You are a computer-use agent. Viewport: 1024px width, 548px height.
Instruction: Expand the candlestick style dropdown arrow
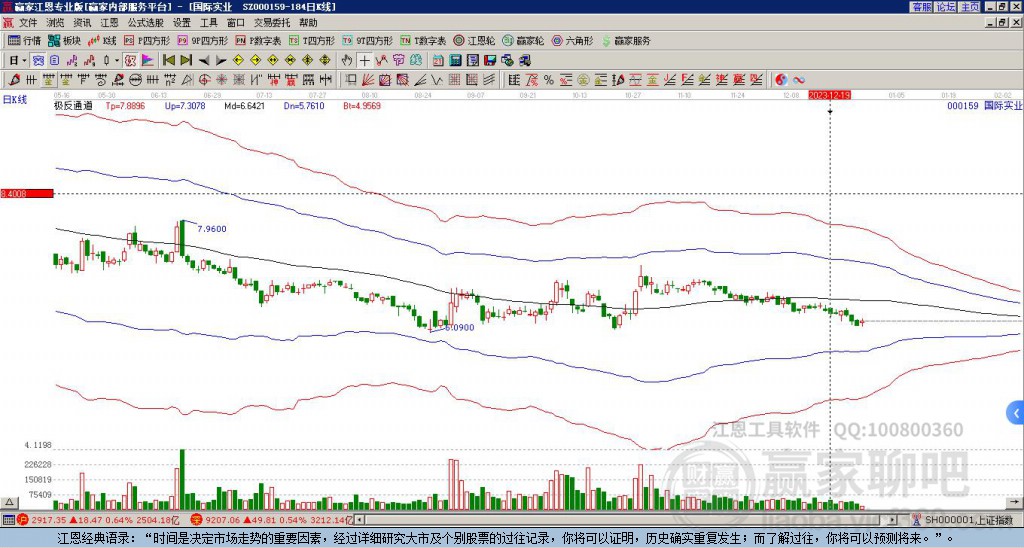pos(117,61)
